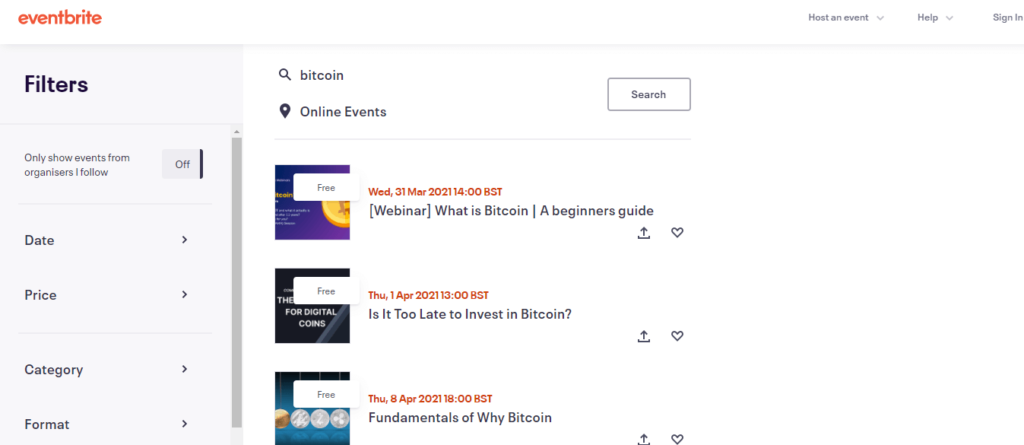Favorite Is It Too Late to Invest event

(x=677, y=336)
